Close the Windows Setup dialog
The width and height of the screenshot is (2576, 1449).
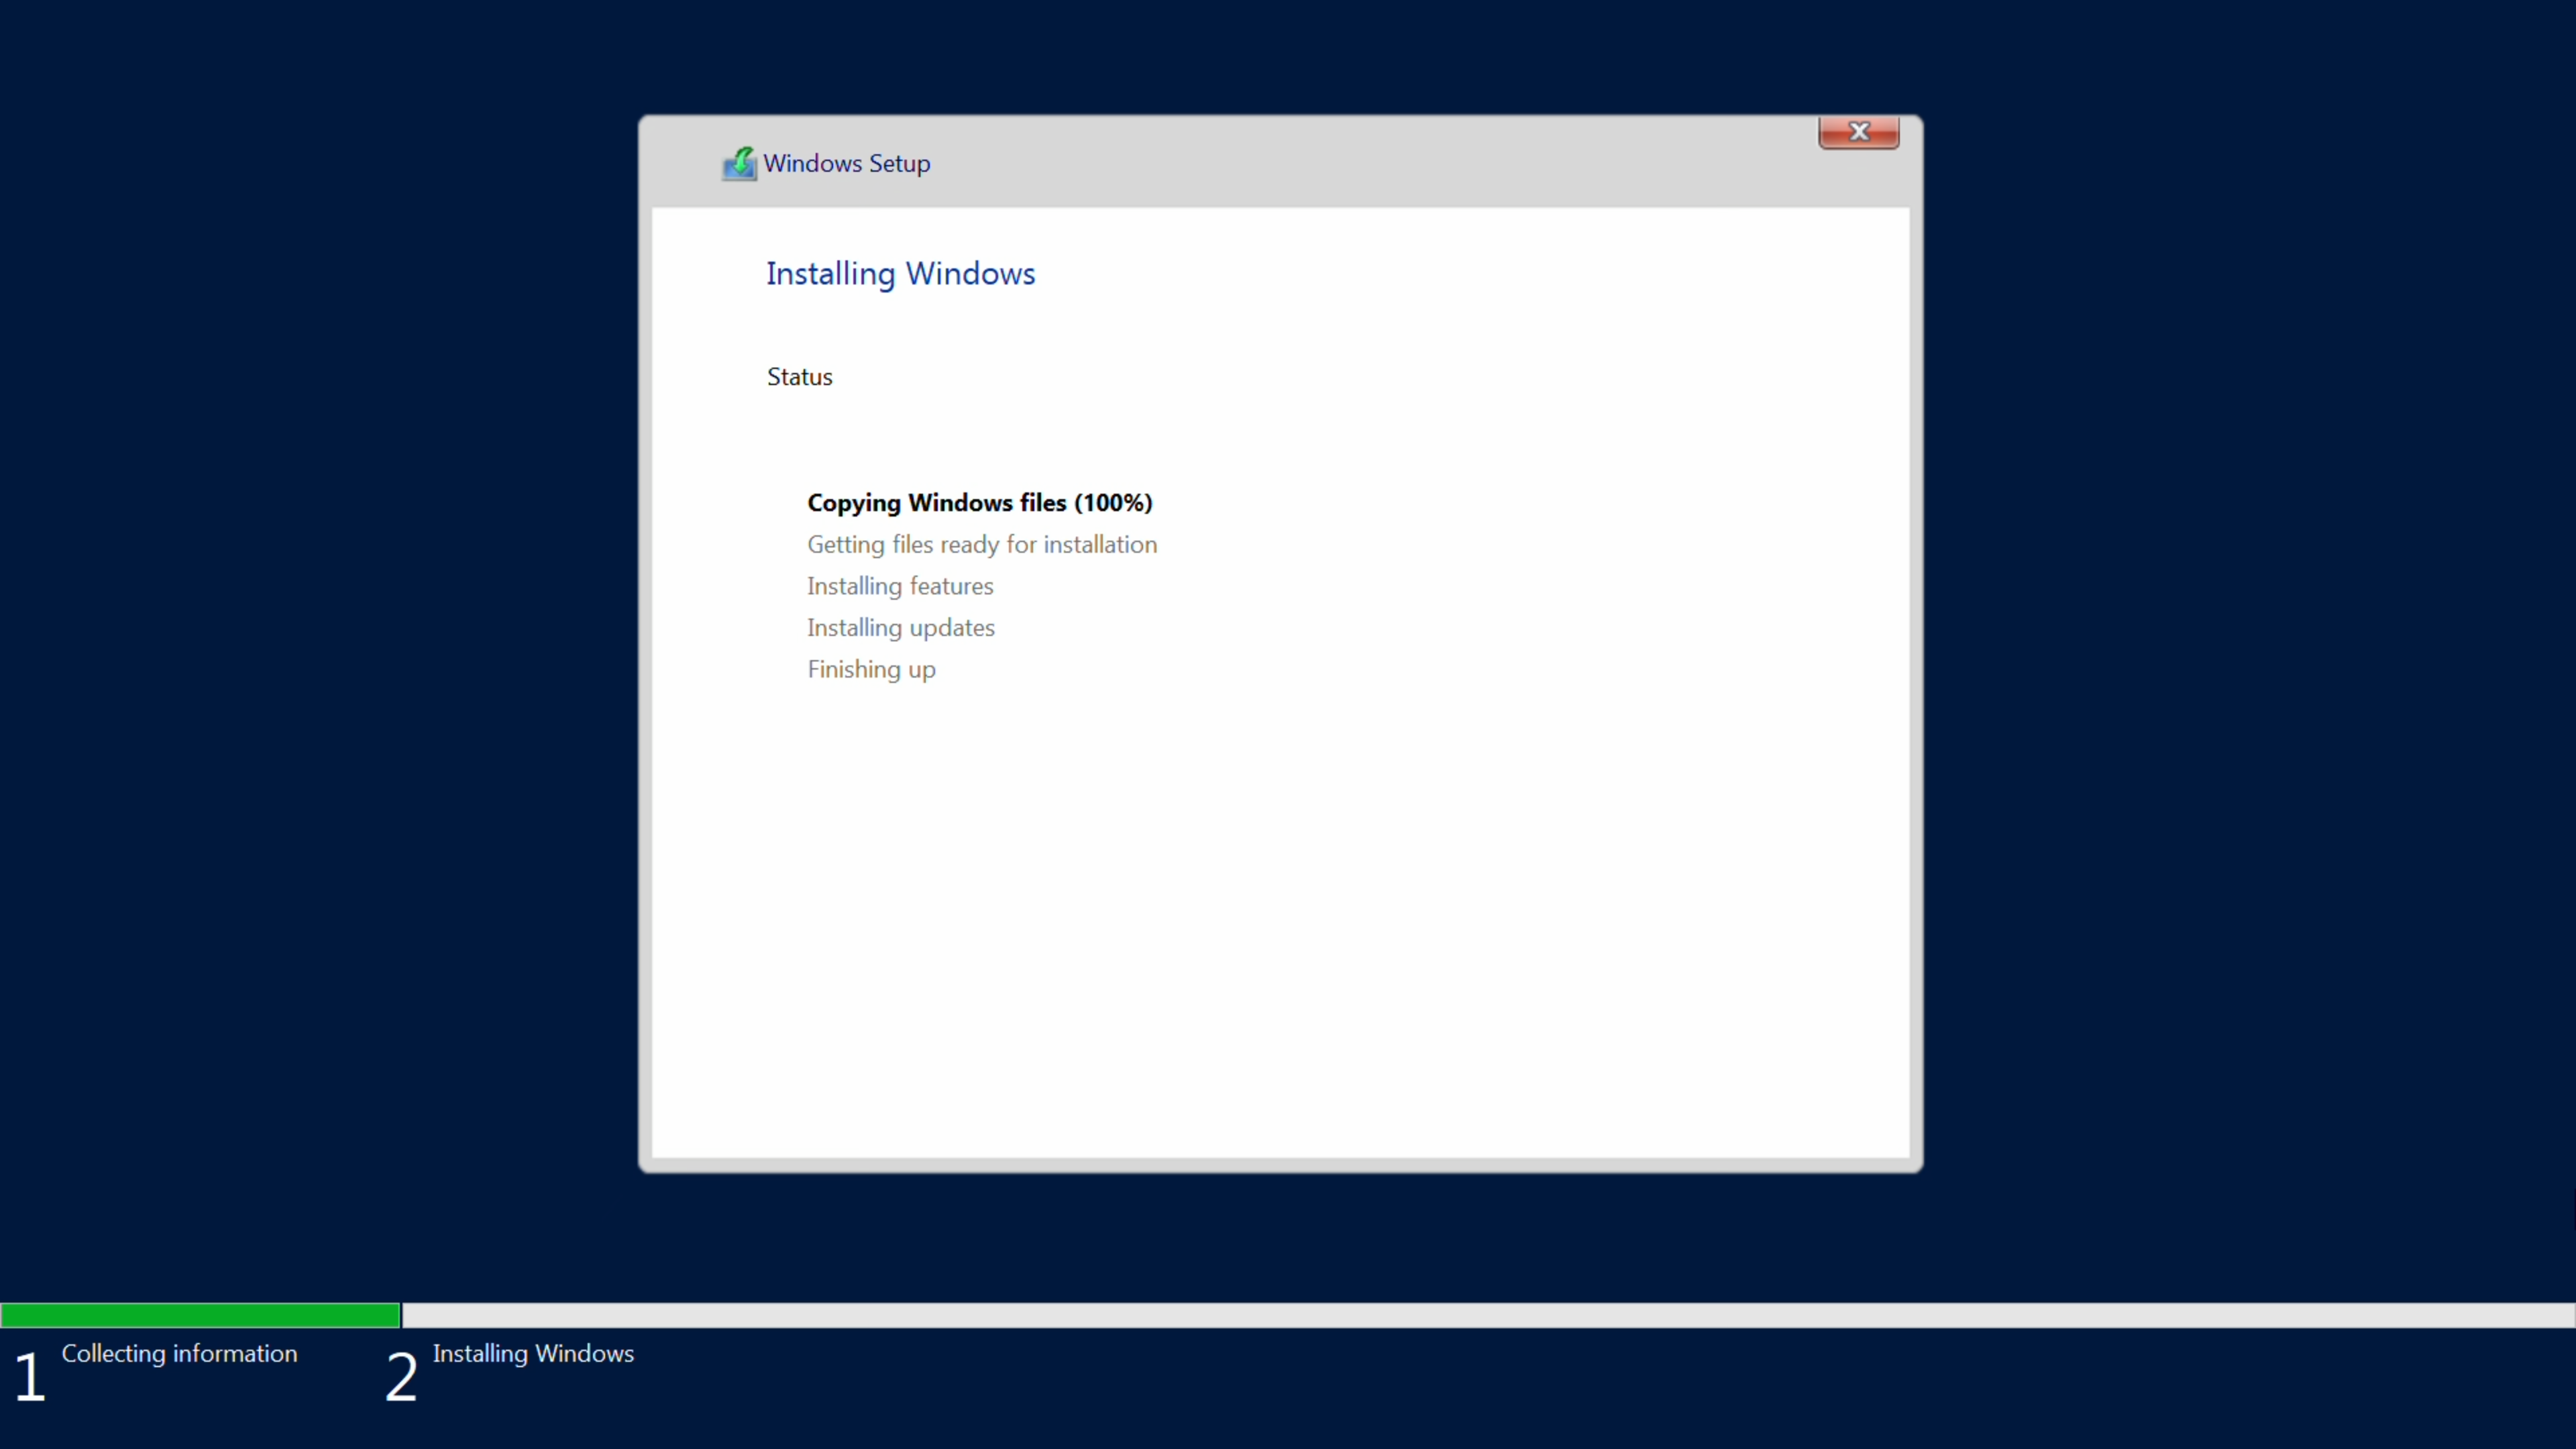click(x=1858, y=131)
